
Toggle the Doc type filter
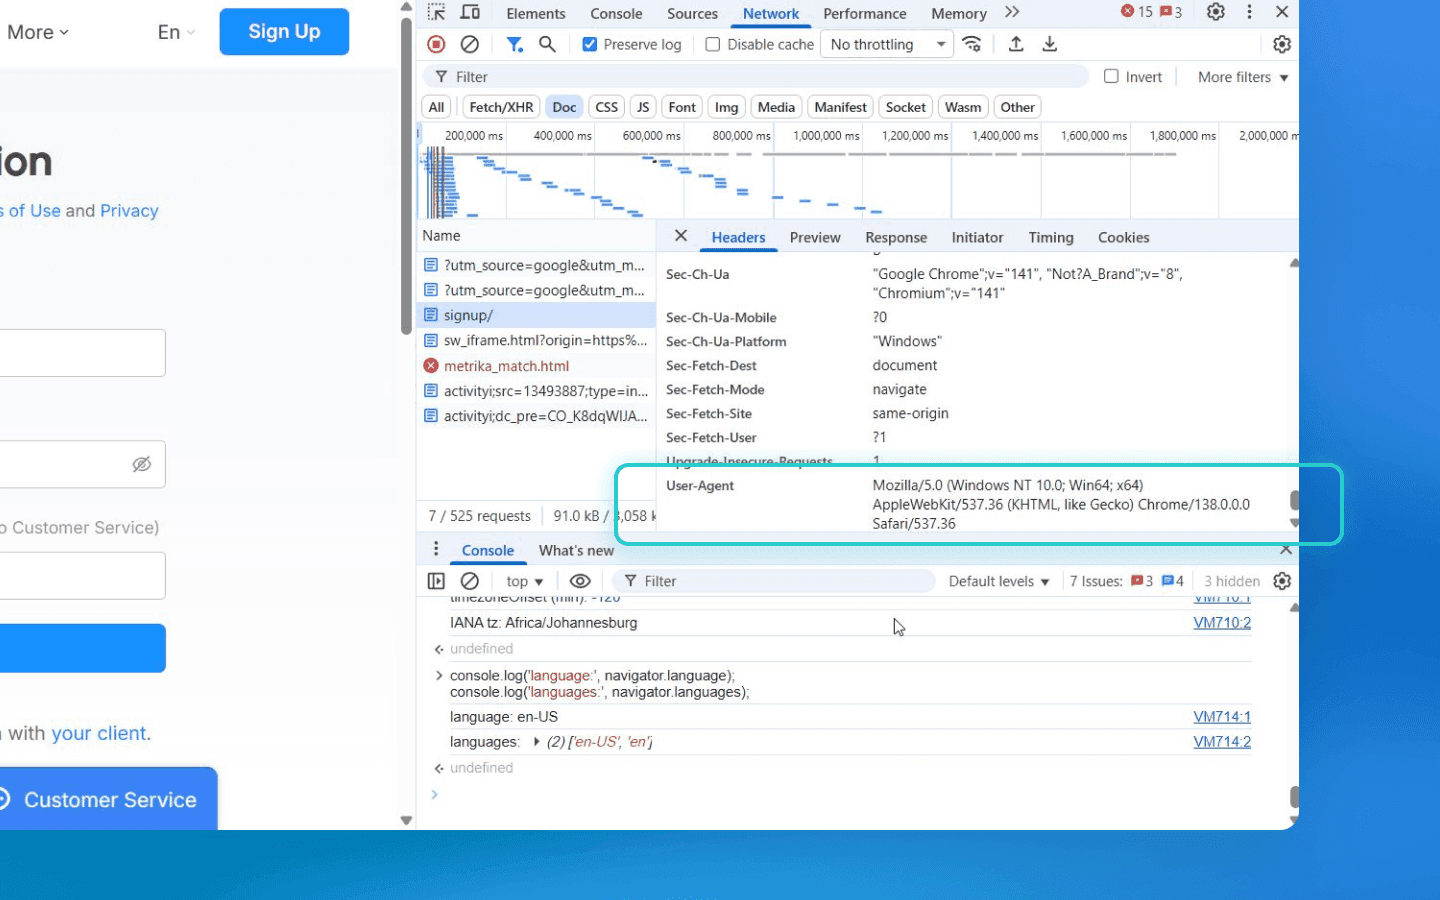coord(564,107)
